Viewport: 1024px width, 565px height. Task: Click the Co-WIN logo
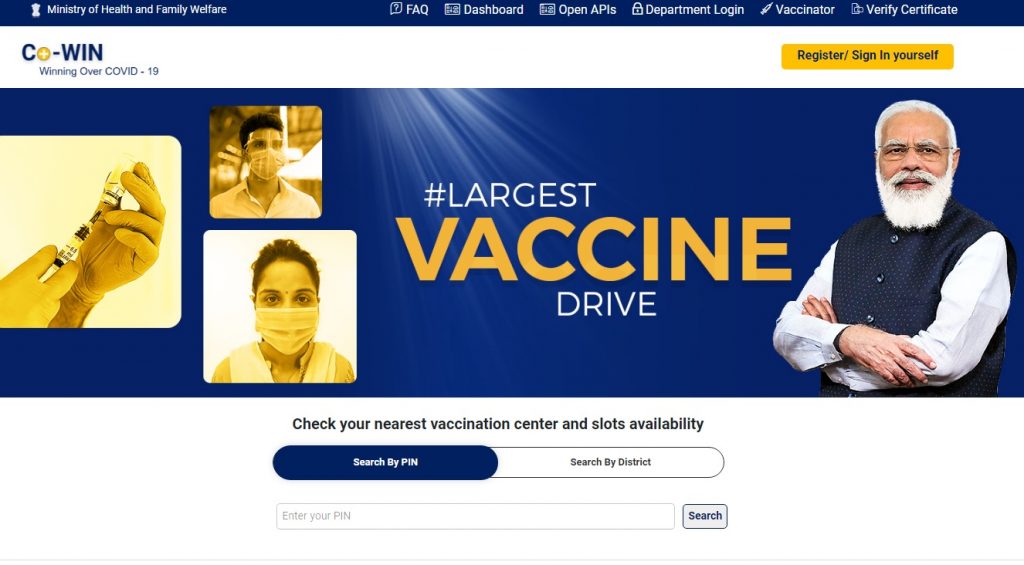(90, 59)
